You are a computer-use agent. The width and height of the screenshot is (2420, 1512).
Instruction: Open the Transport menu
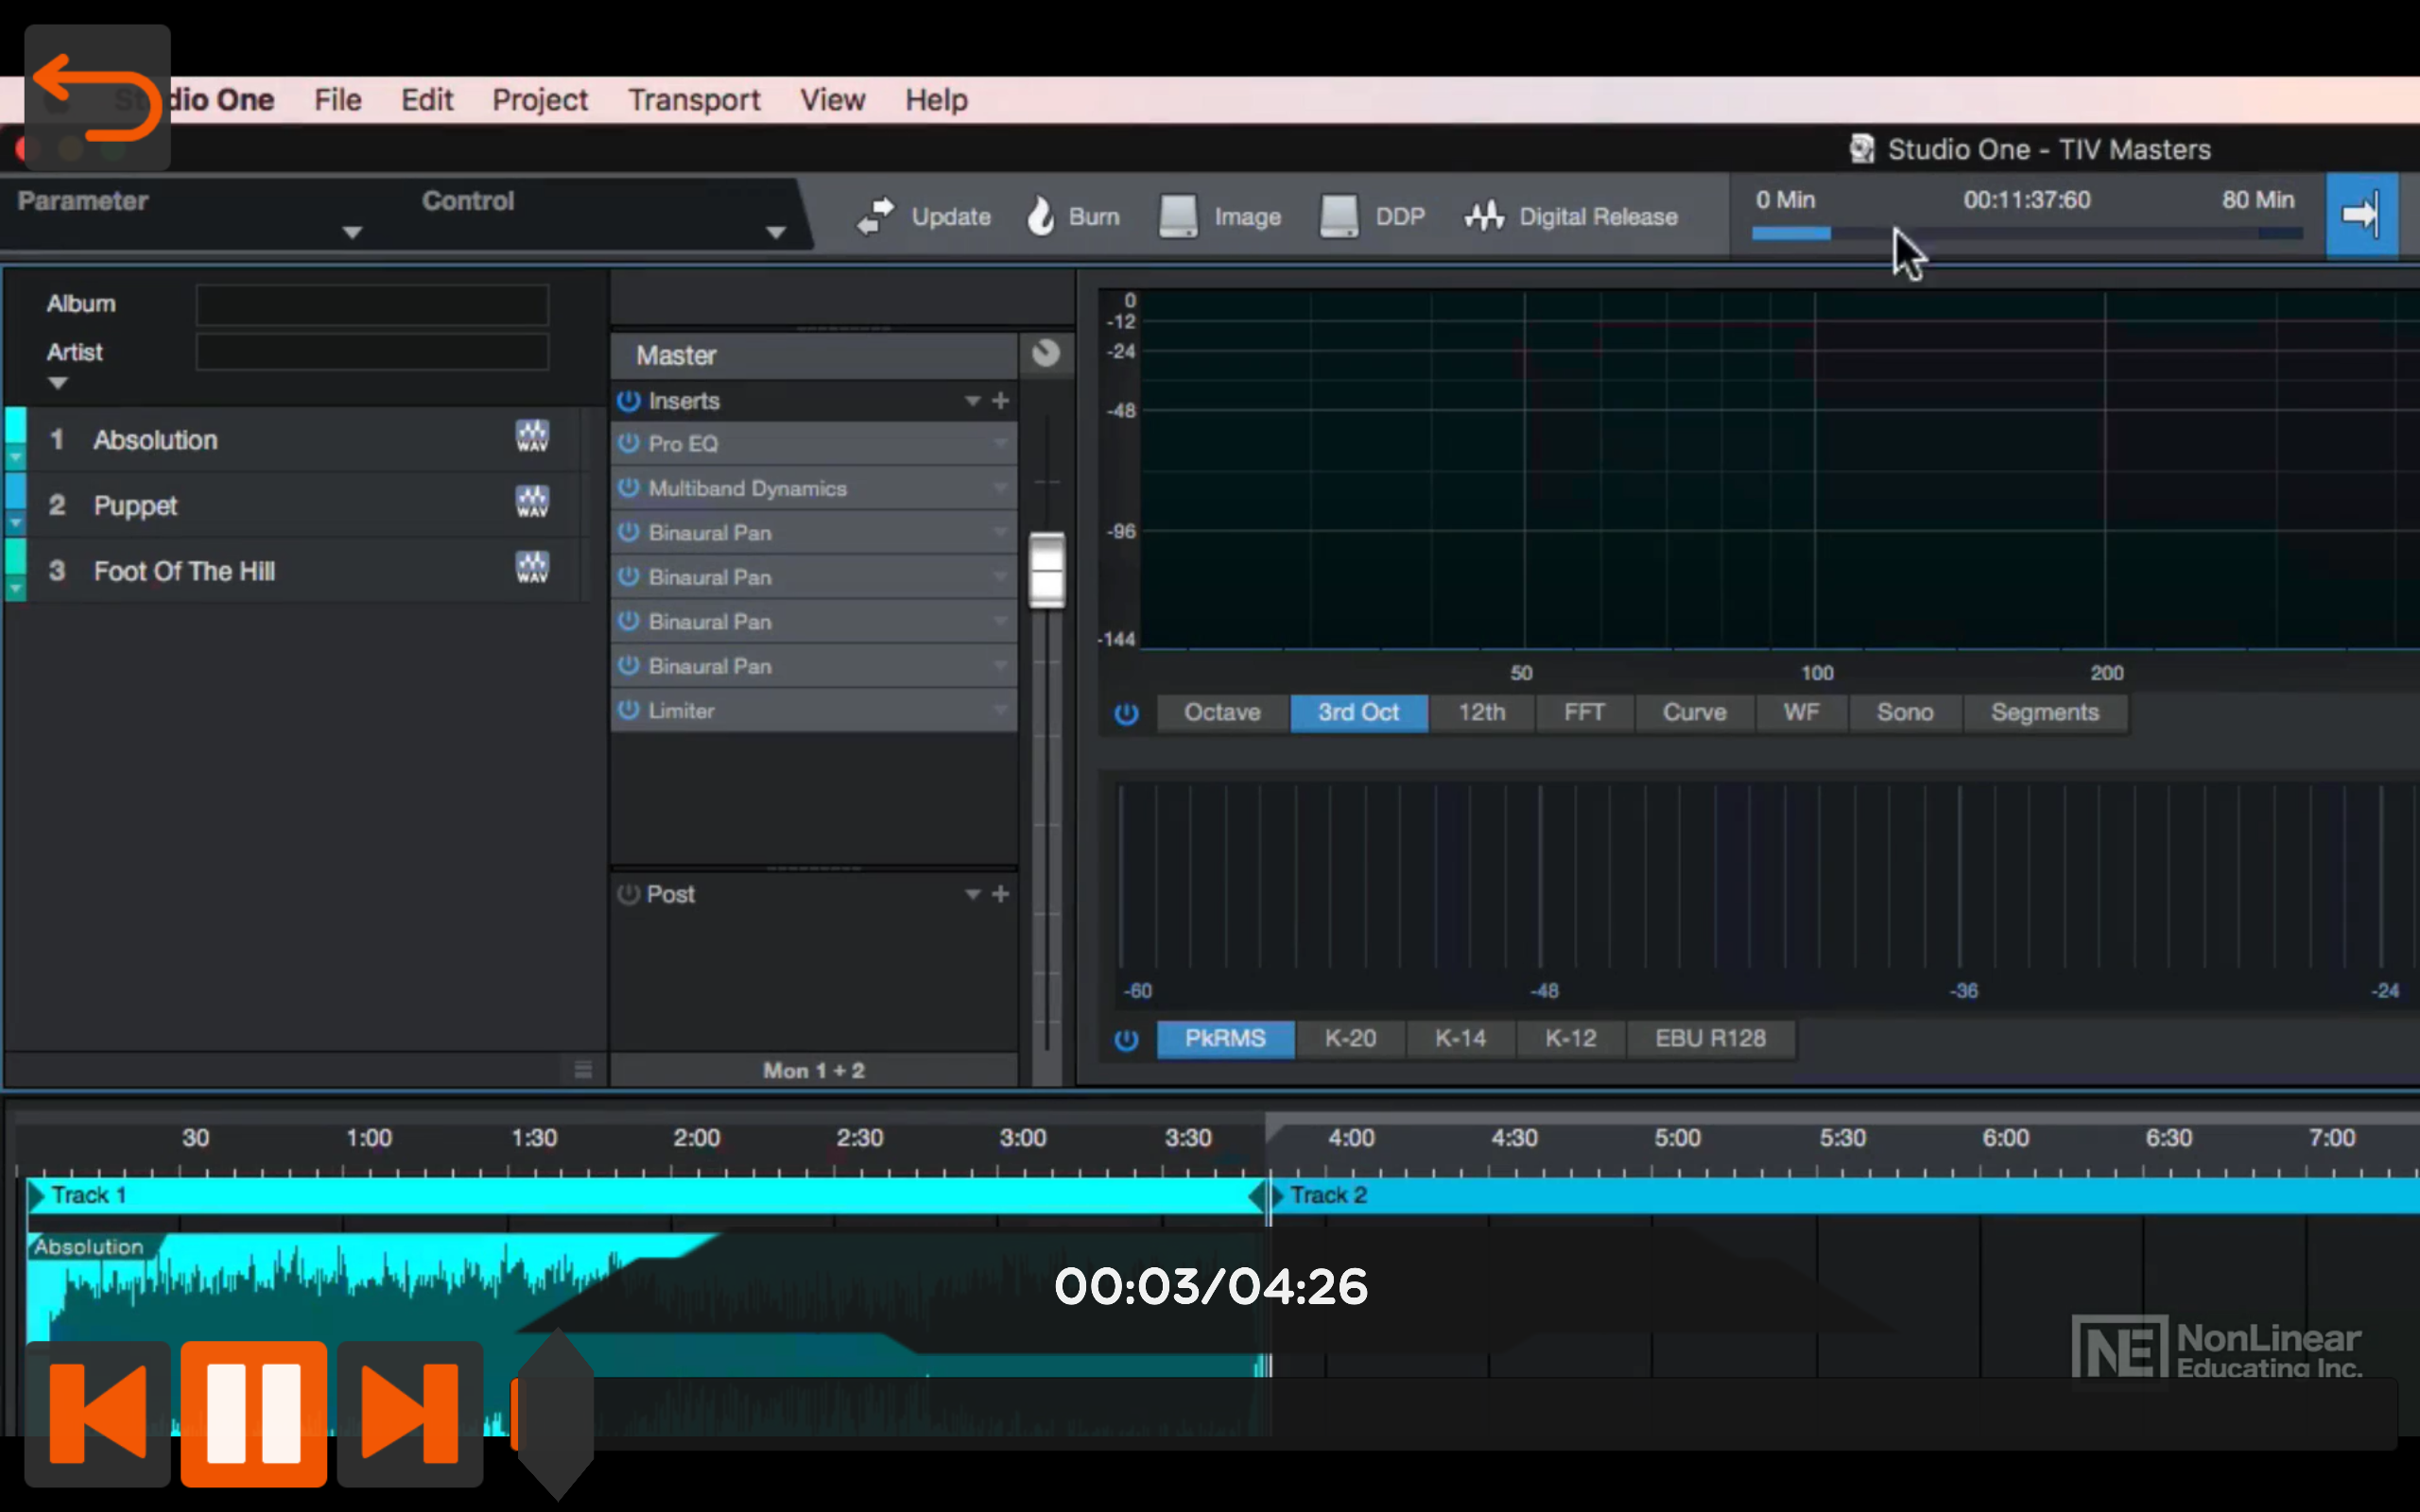pos(693,99)
